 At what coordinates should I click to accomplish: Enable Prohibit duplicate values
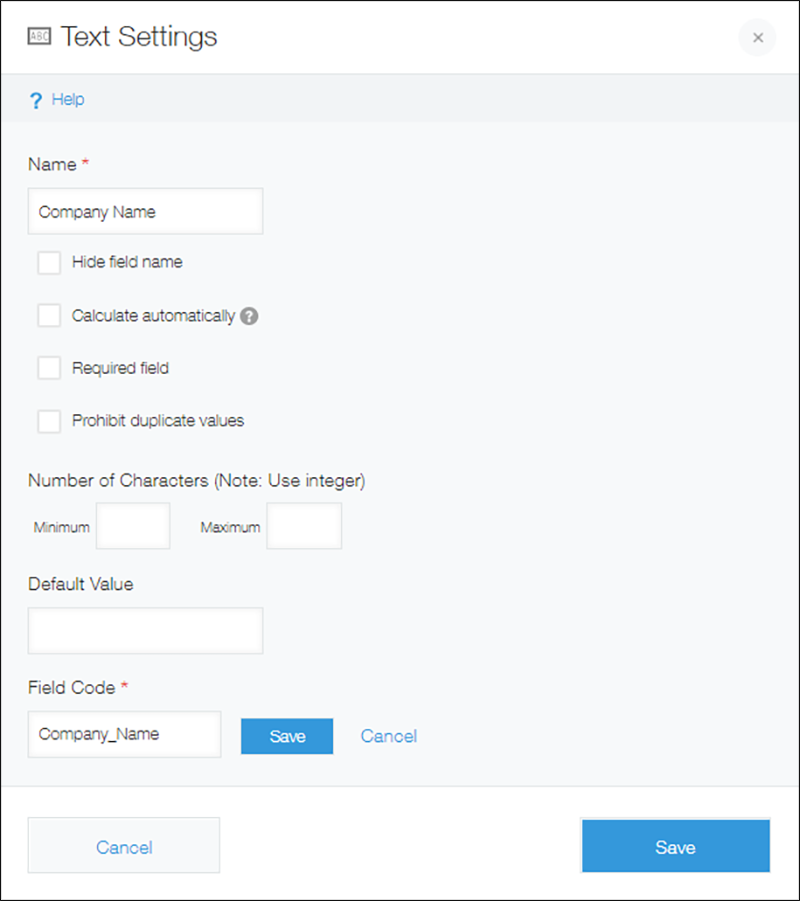[x=49, y=421]
